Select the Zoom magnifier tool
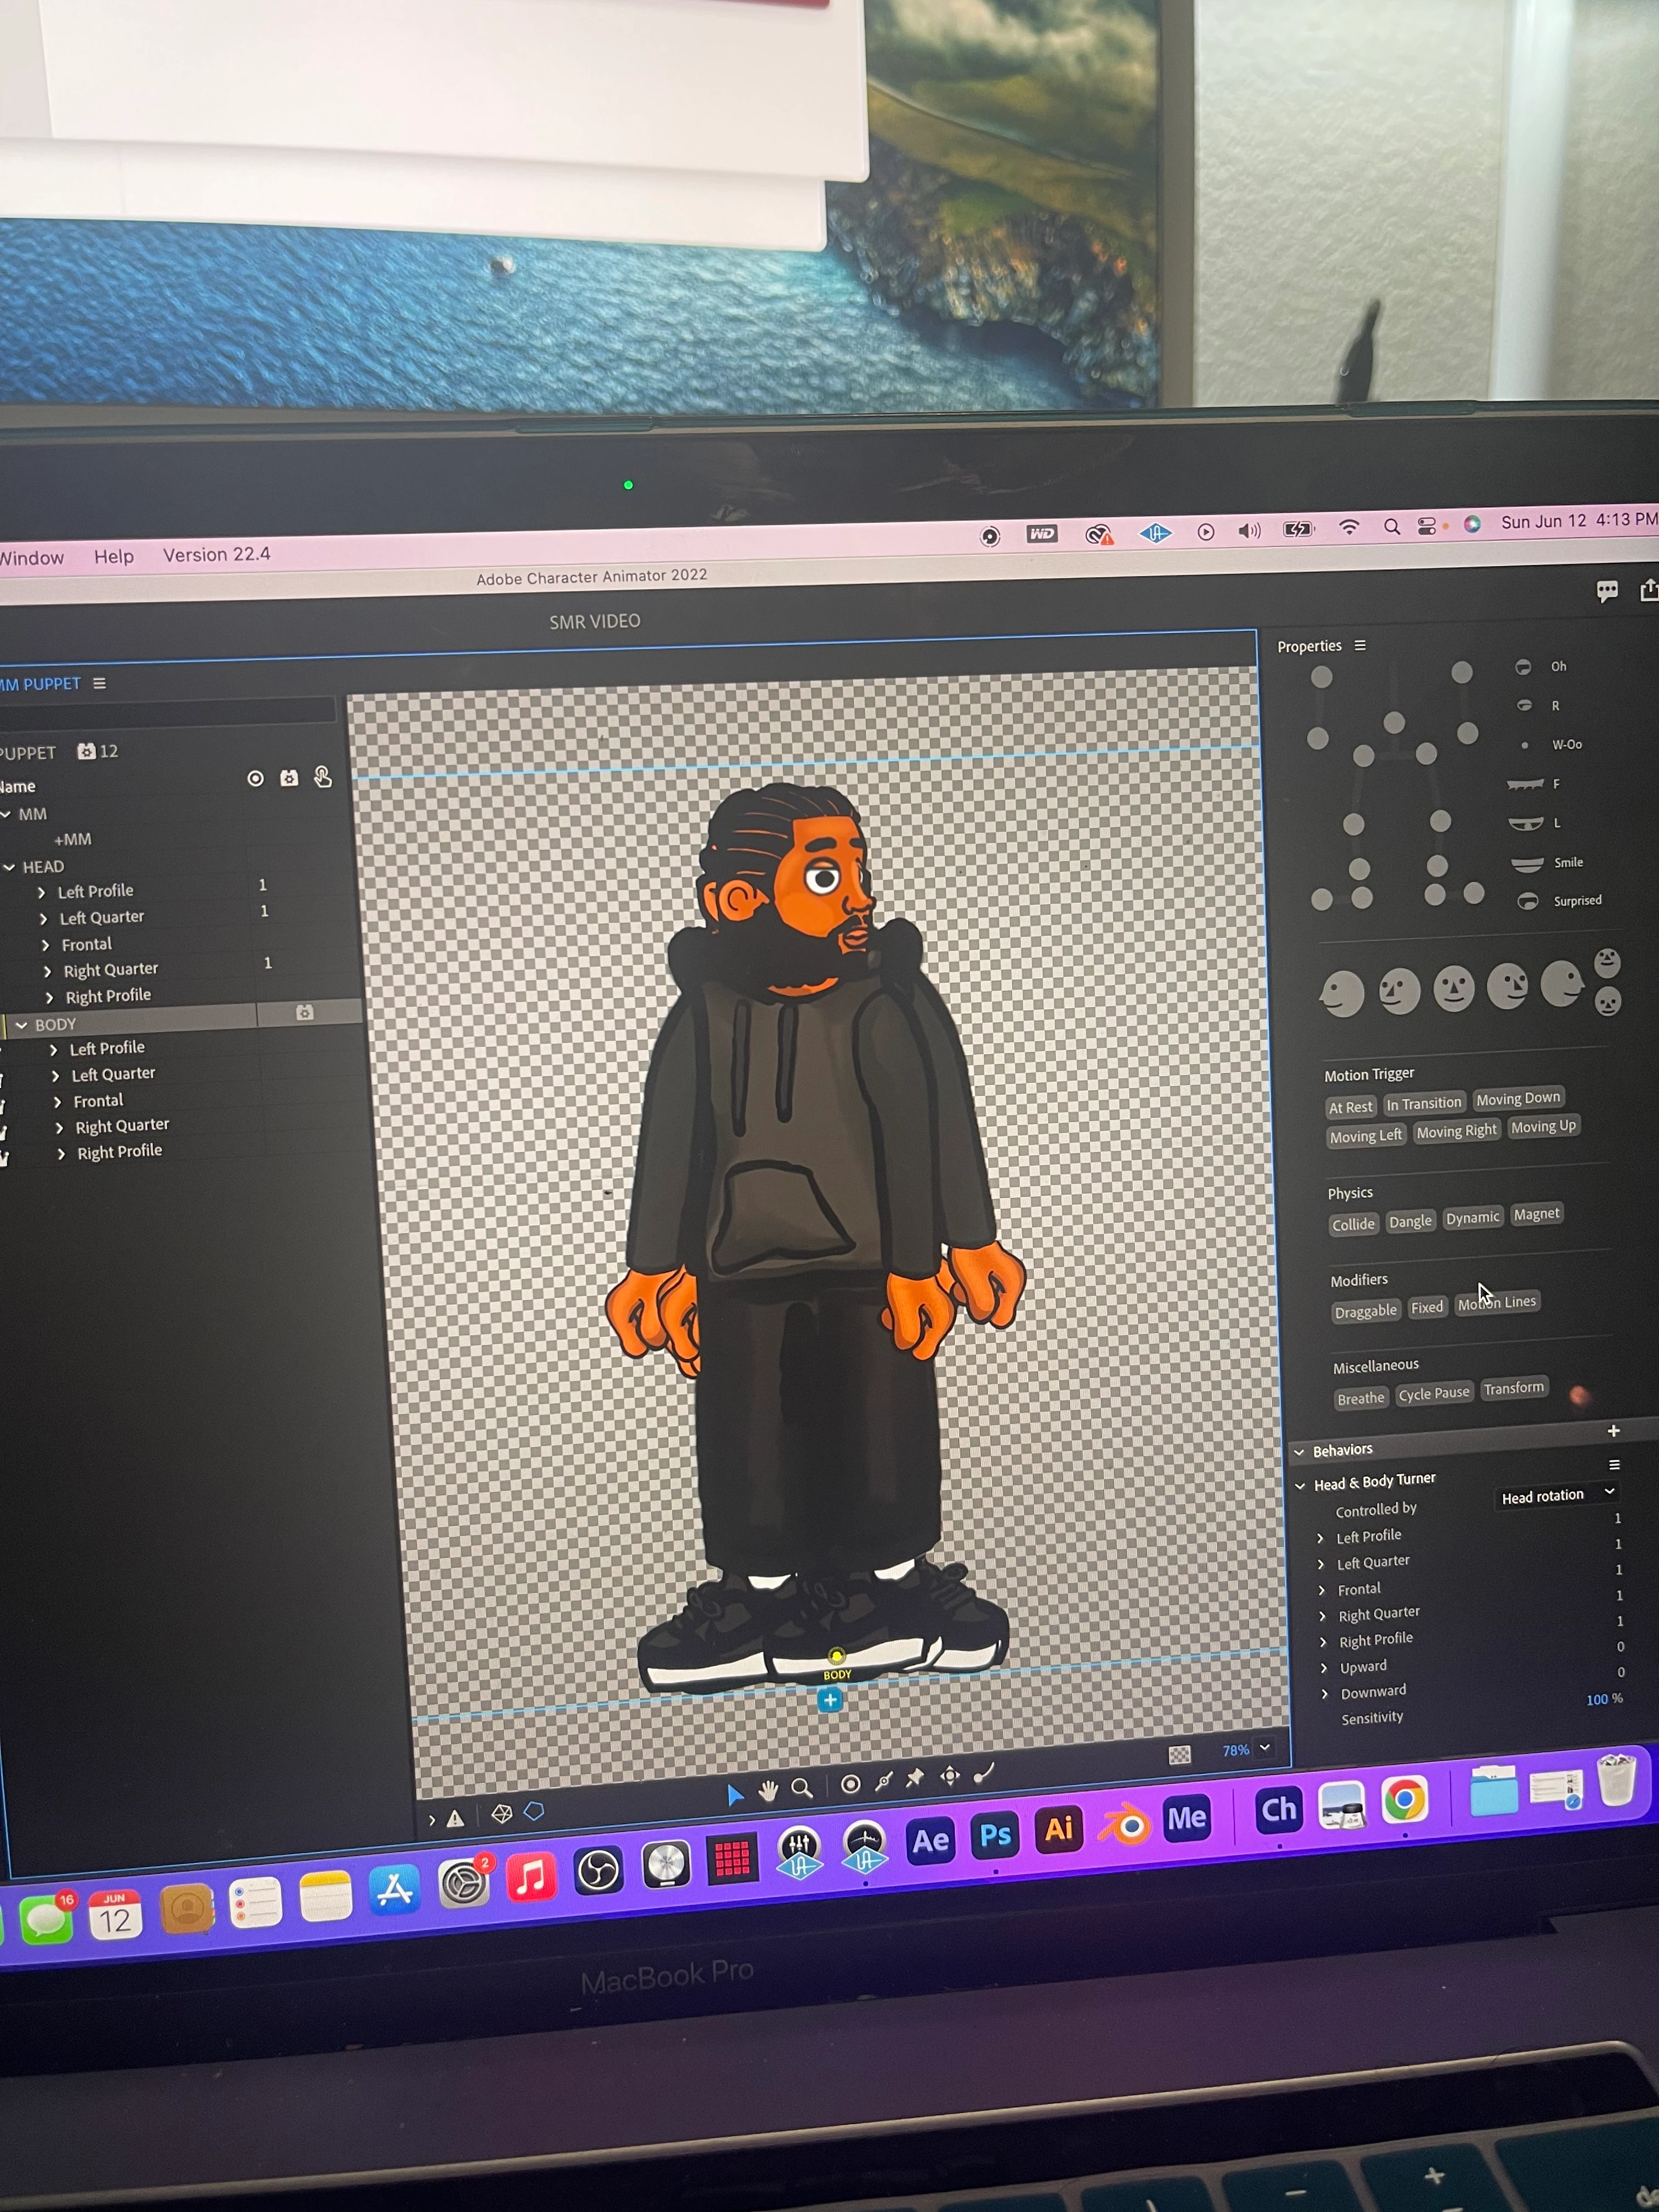The width and height of the screenshot is (1659, 2212). (802, 1788)
